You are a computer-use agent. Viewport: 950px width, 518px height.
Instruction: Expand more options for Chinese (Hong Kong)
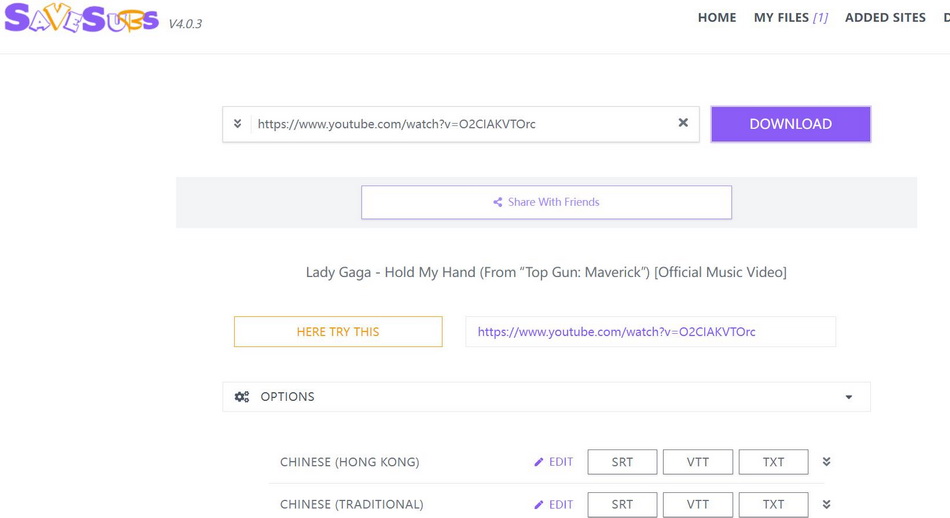pyautogui.click(x=826, y=462)
